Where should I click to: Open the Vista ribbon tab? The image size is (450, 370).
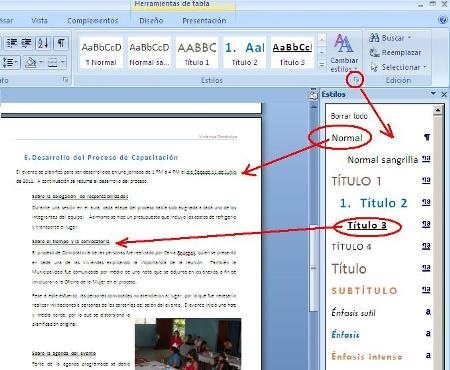coord(39,21)
